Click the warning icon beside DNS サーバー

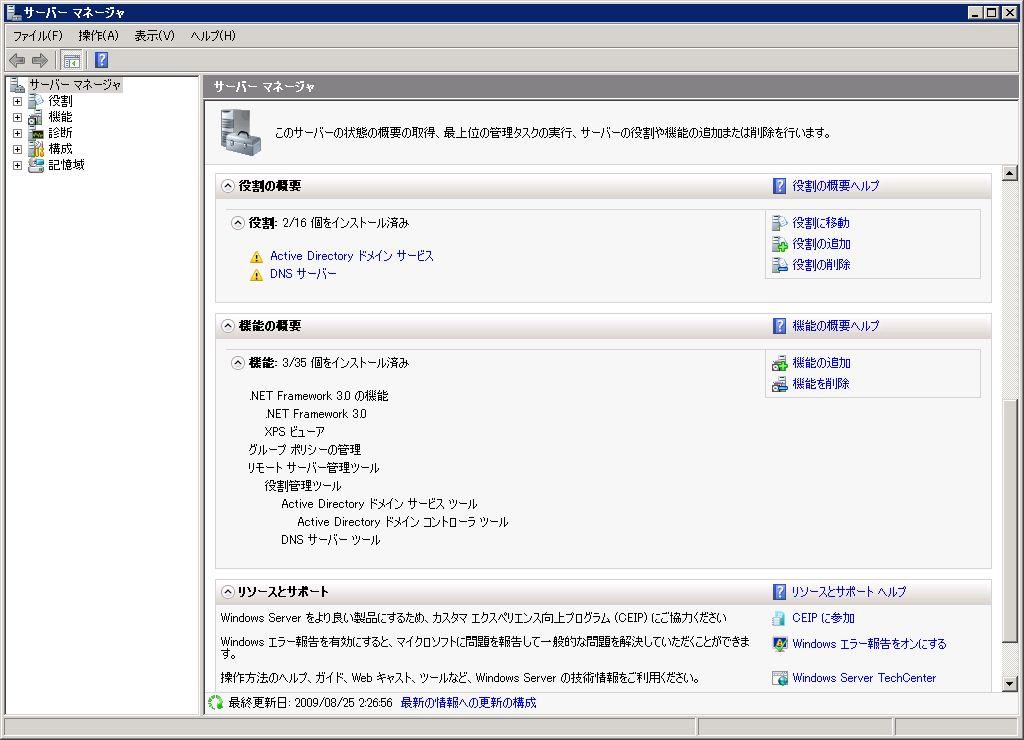click(256, 275)
